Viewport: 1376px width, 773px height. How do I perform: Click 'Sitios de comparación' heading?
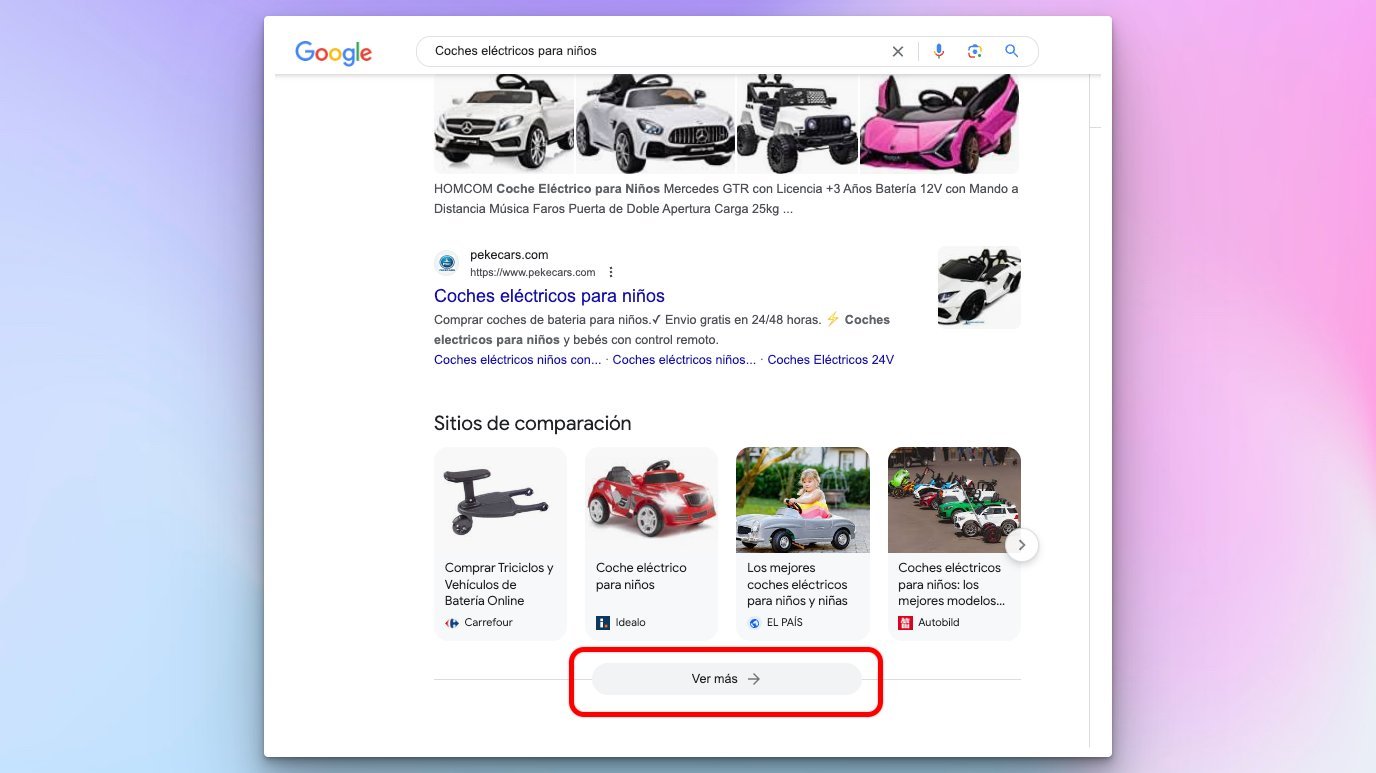pos(532,423)
